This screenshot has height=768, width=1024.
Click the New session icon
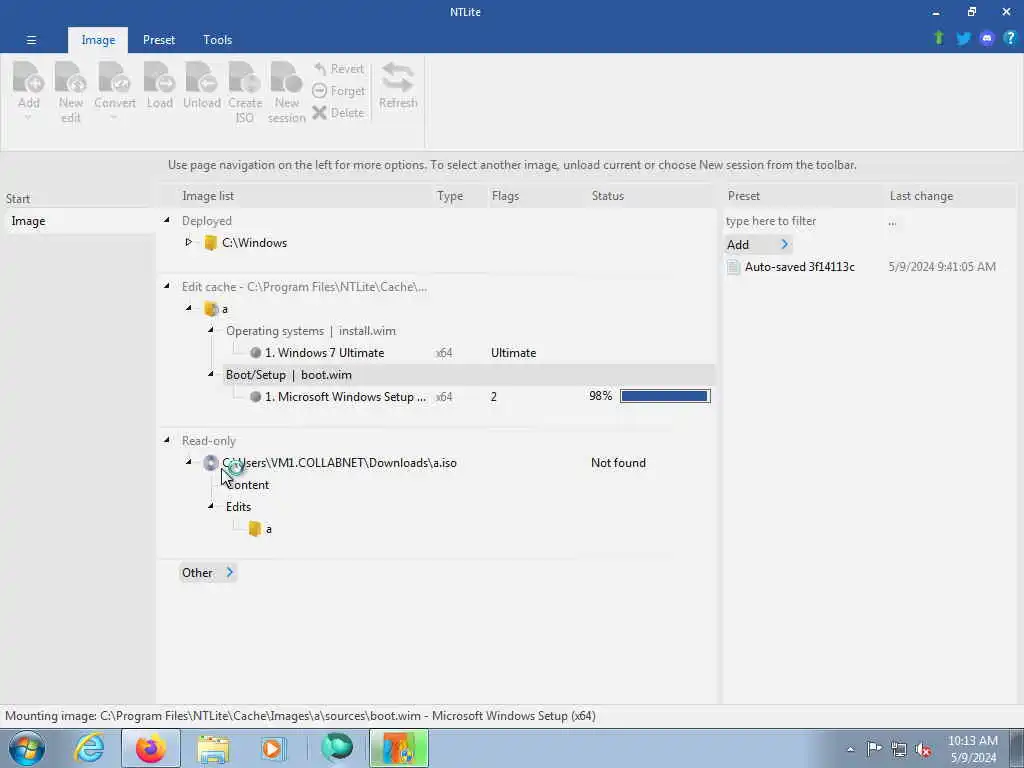287,78
